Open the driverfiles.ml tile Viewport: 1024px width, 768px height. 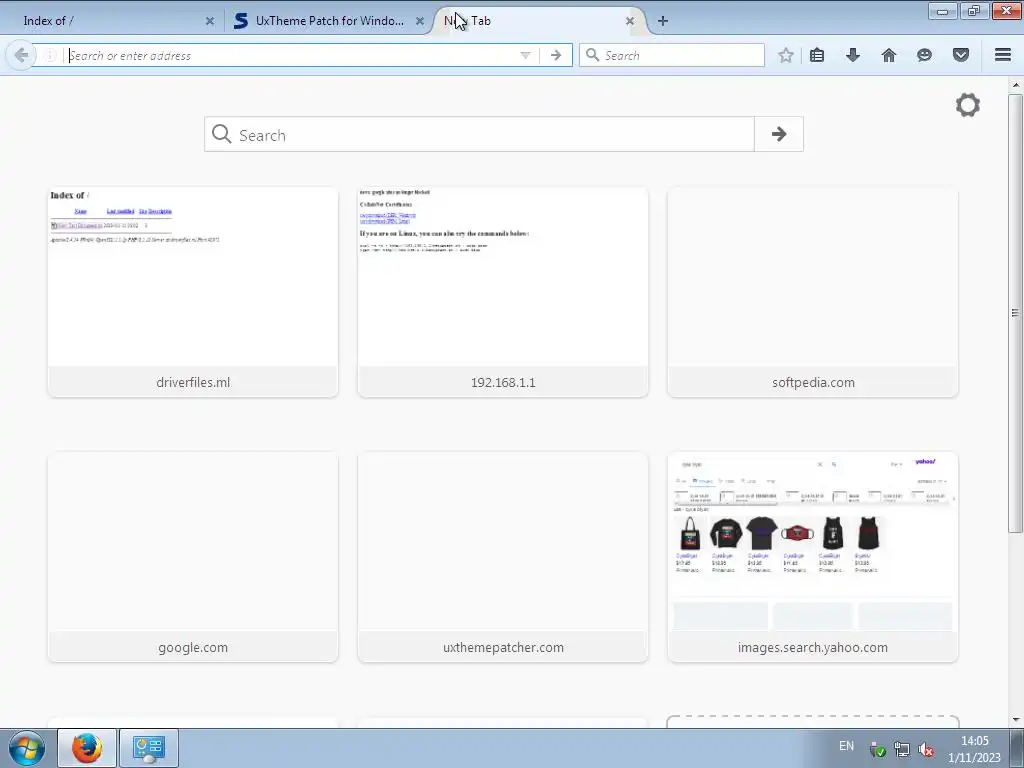193,292
